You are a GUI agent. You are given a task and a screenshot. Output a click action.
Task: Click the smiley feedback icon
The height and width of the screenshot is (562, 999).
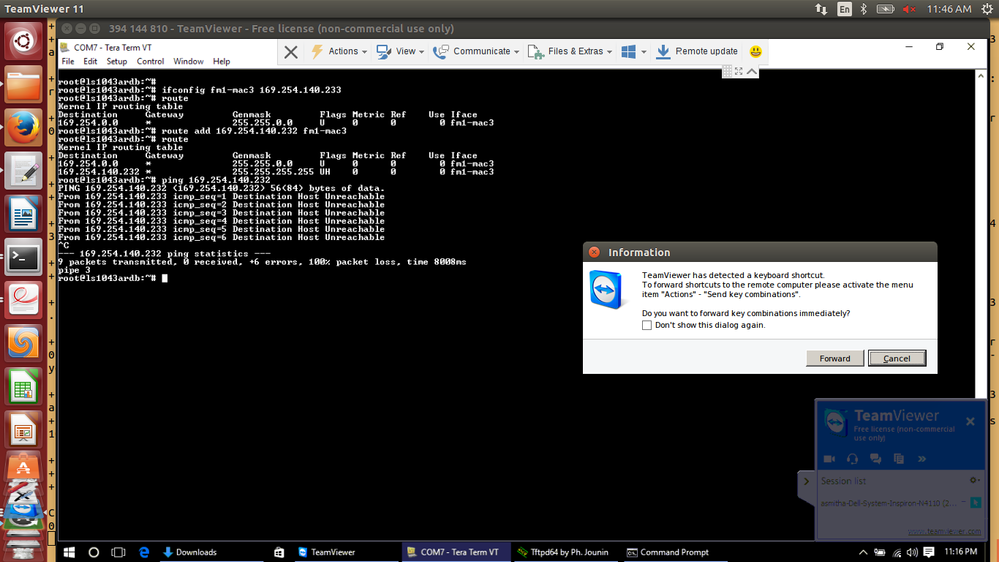756,52
